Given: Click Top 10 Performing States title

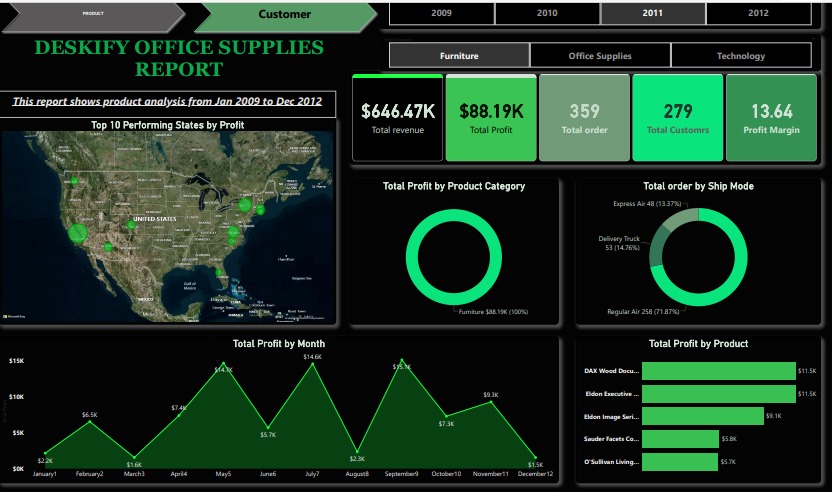Looking at the screenshot, I should point(168,125).
